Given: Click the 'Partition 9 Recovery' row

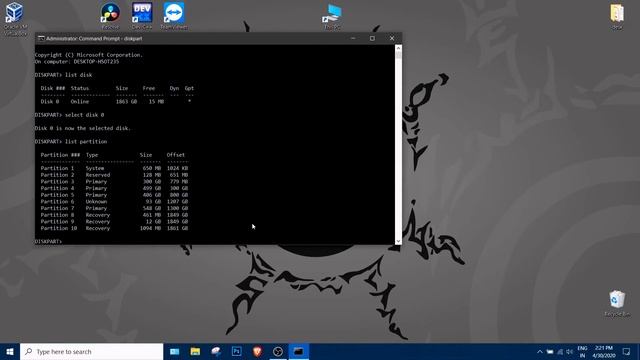Looking at the screenshot, I should point(114,221).
